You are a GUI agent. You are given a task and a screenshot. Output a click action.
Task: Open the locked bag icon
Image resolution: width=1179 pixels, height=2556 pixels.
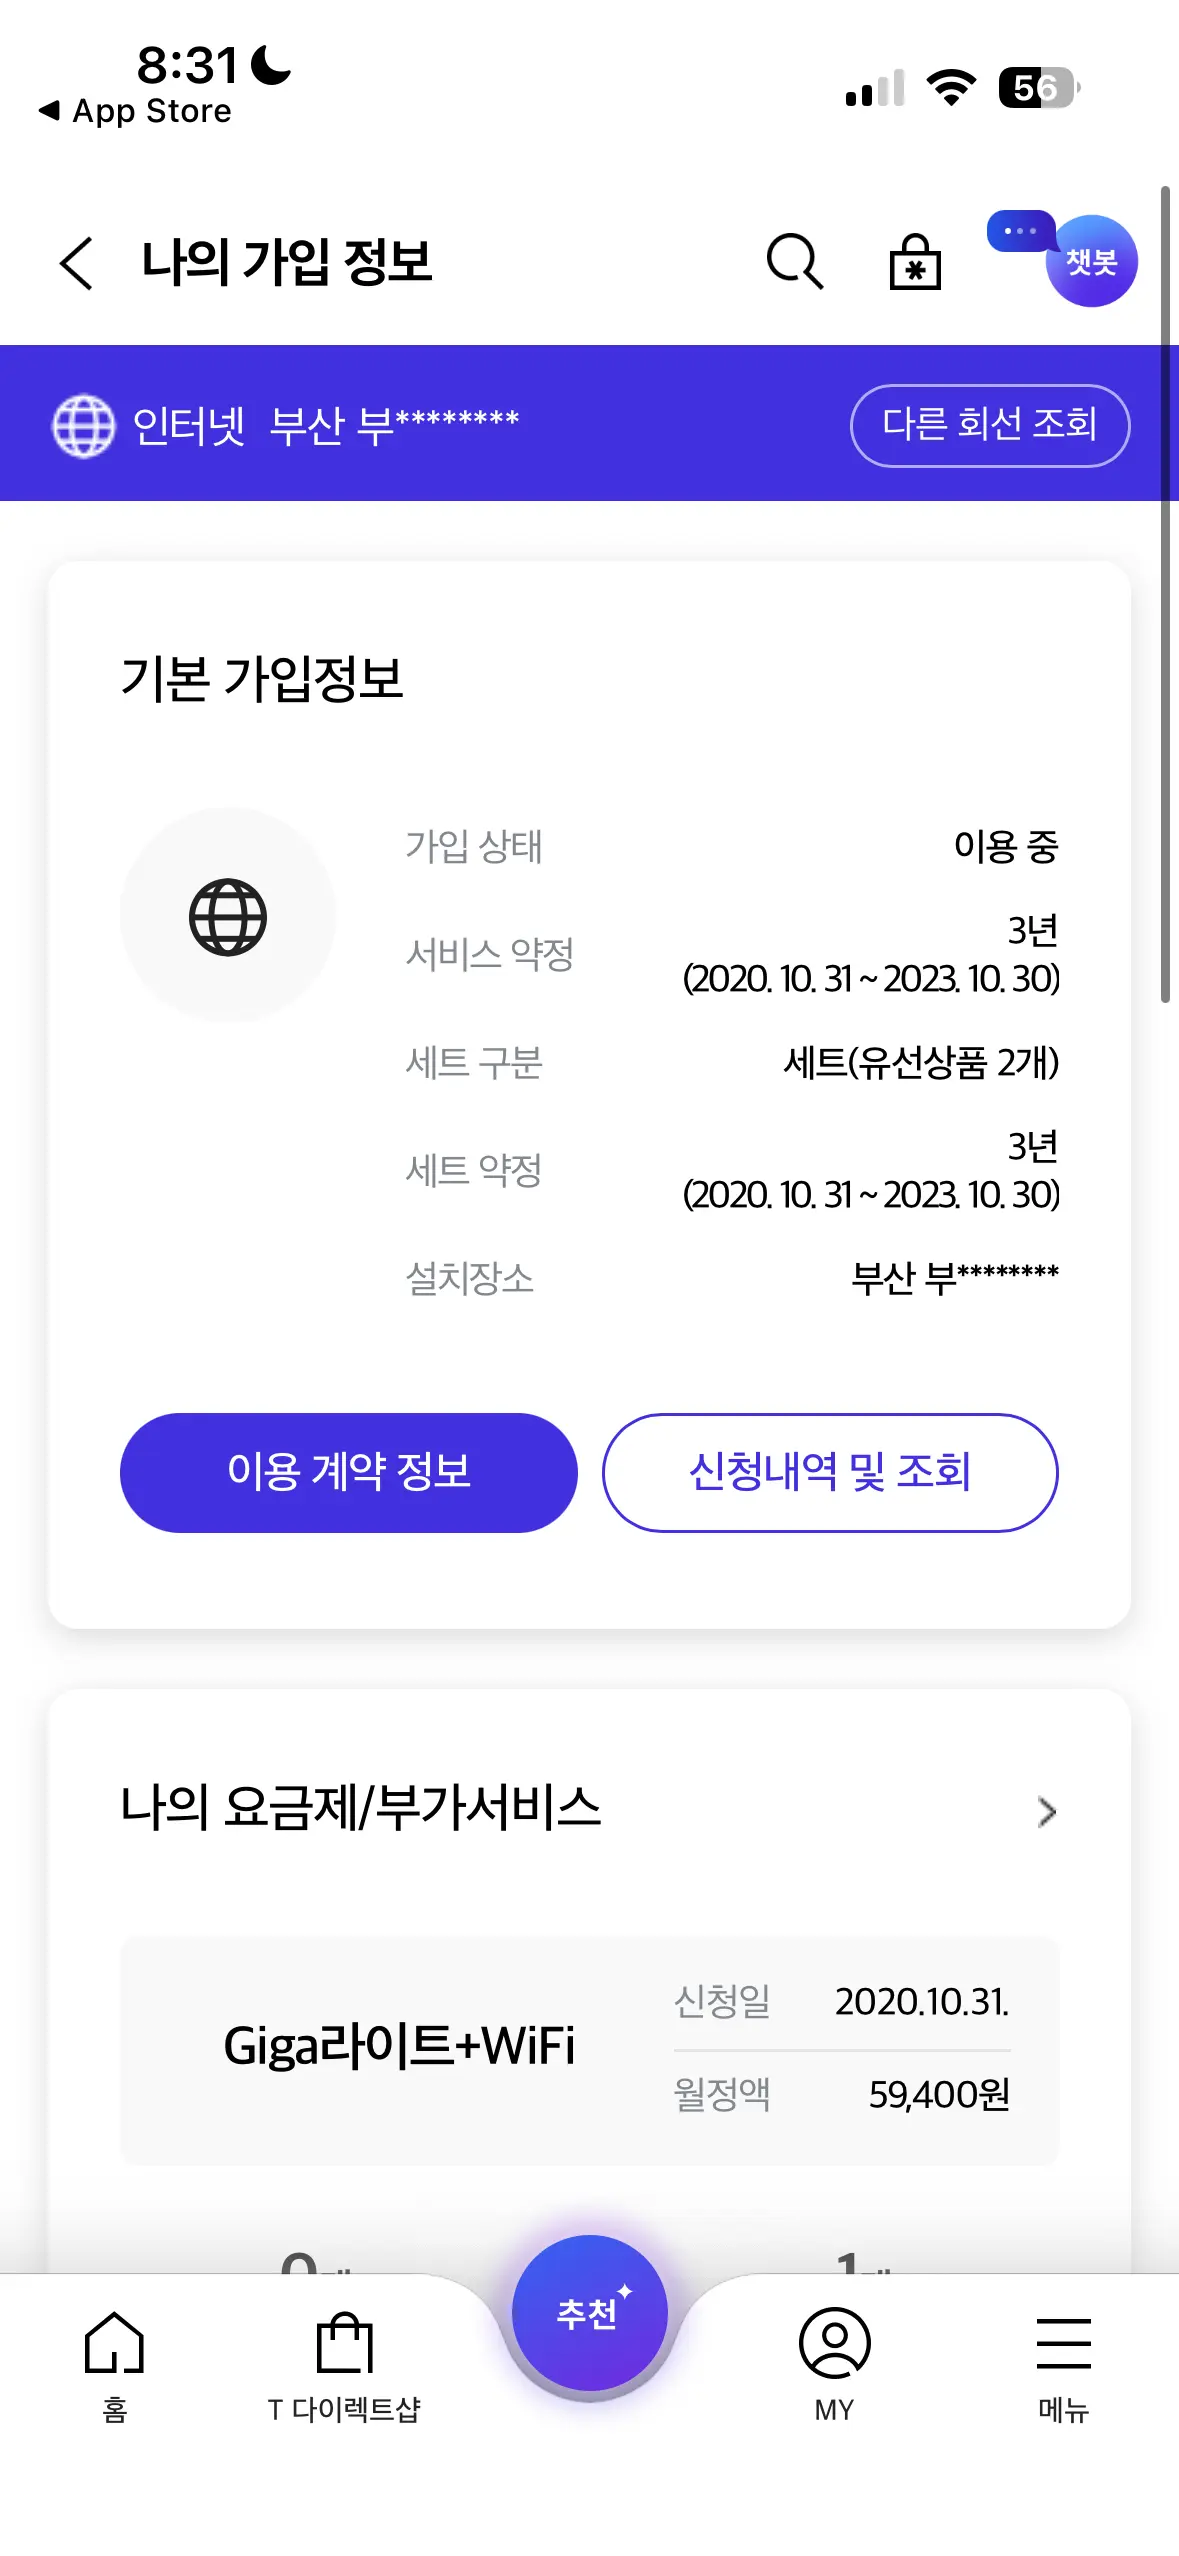click(914, 262)
